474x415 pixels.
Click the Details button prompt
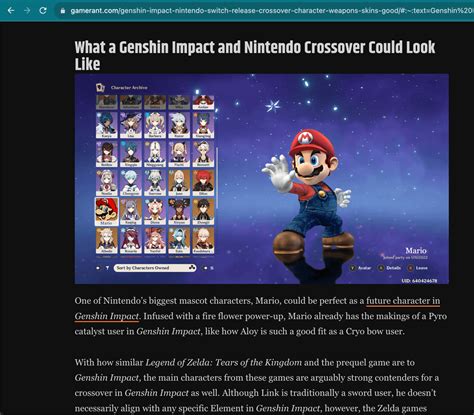(389, 268)
